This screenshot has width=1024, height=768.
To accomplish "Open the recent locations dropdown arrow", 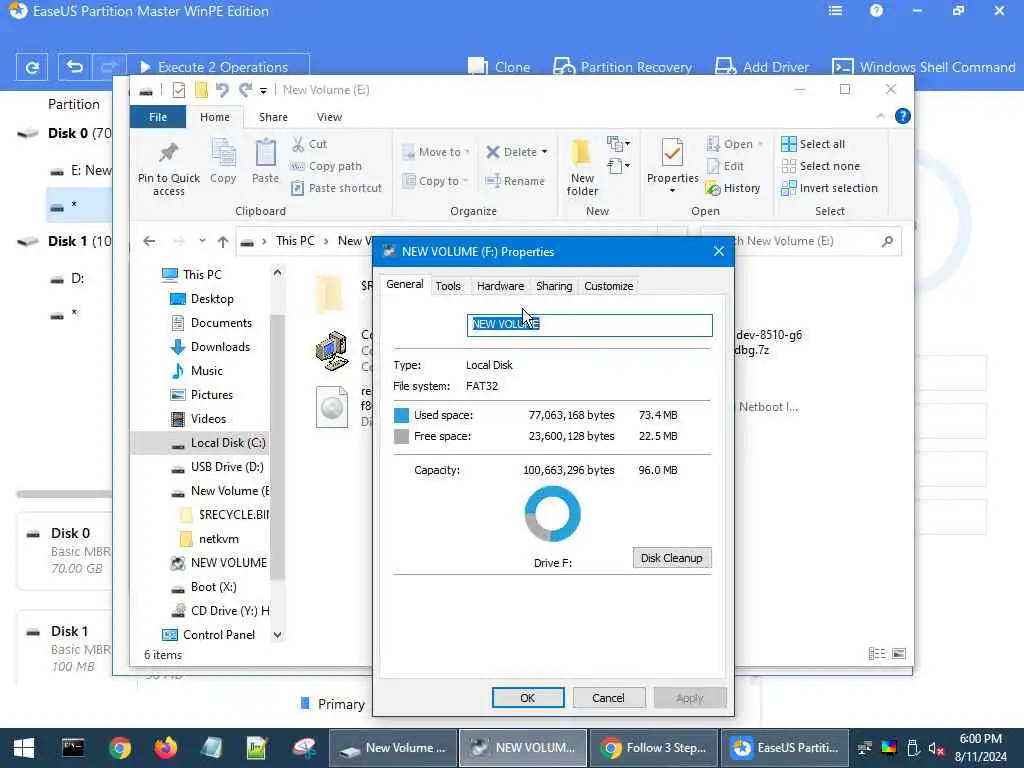I will click(x=202, y=241).
